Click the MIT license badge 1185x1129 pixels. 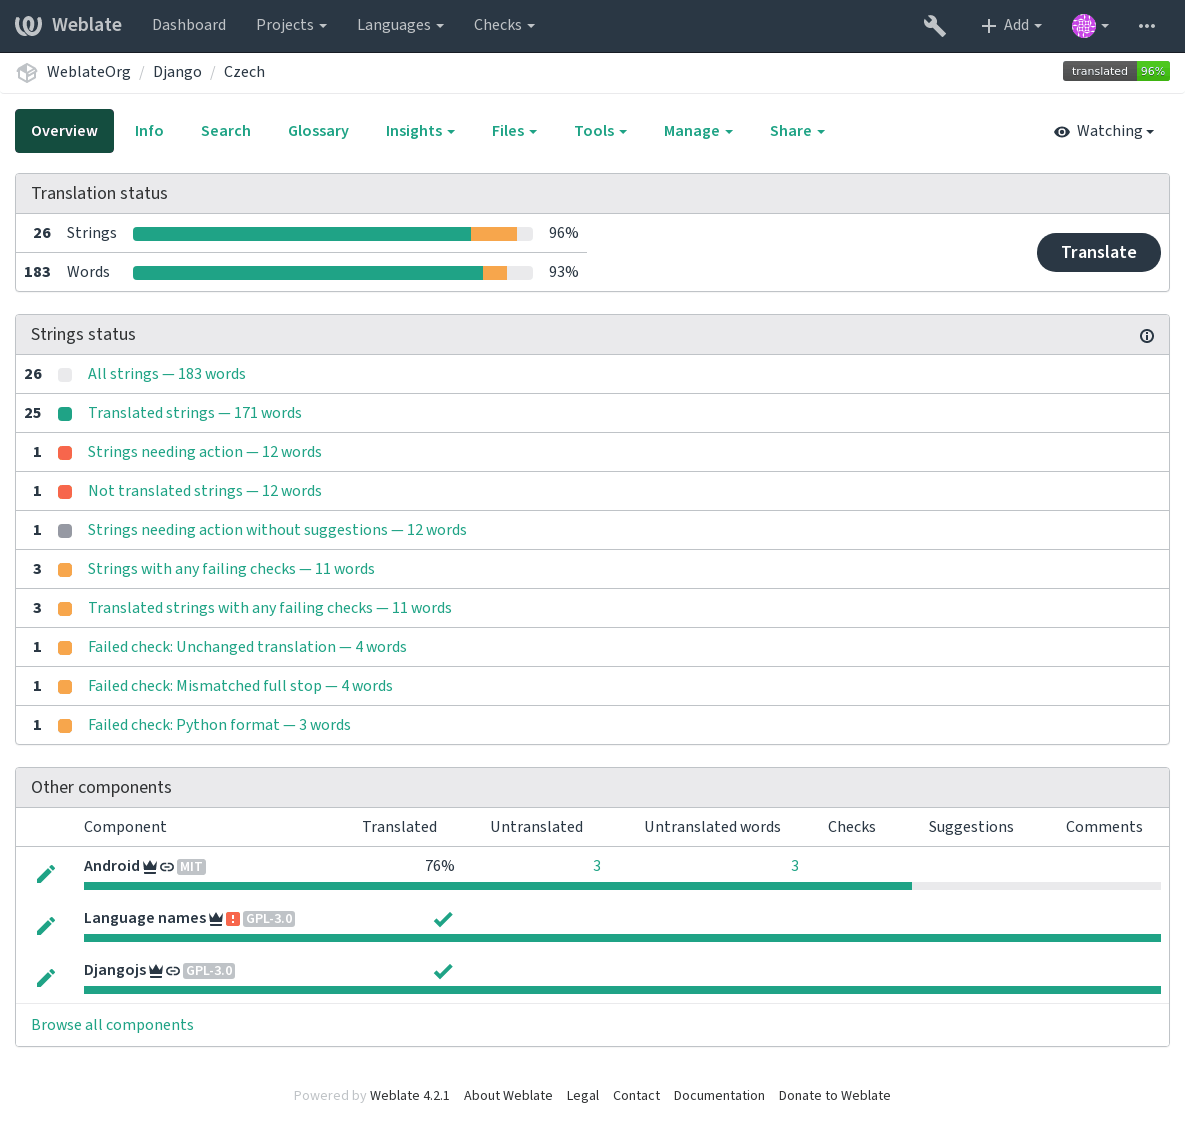coord(191,867)
